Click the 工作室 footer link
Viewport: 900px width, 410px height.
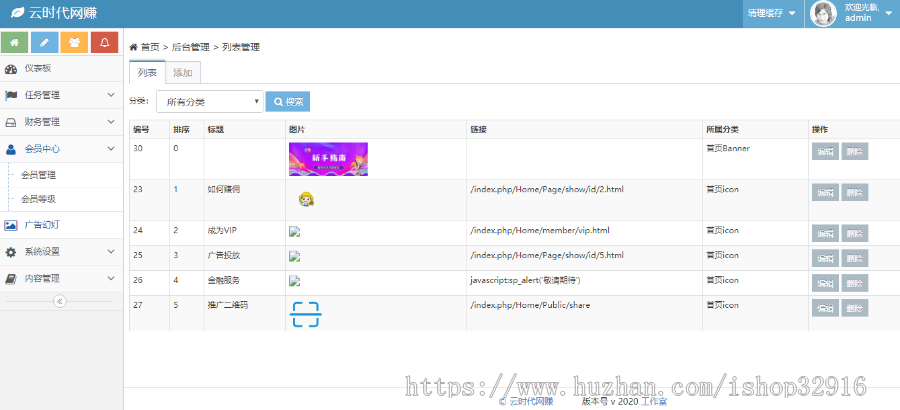pos(654,401)
